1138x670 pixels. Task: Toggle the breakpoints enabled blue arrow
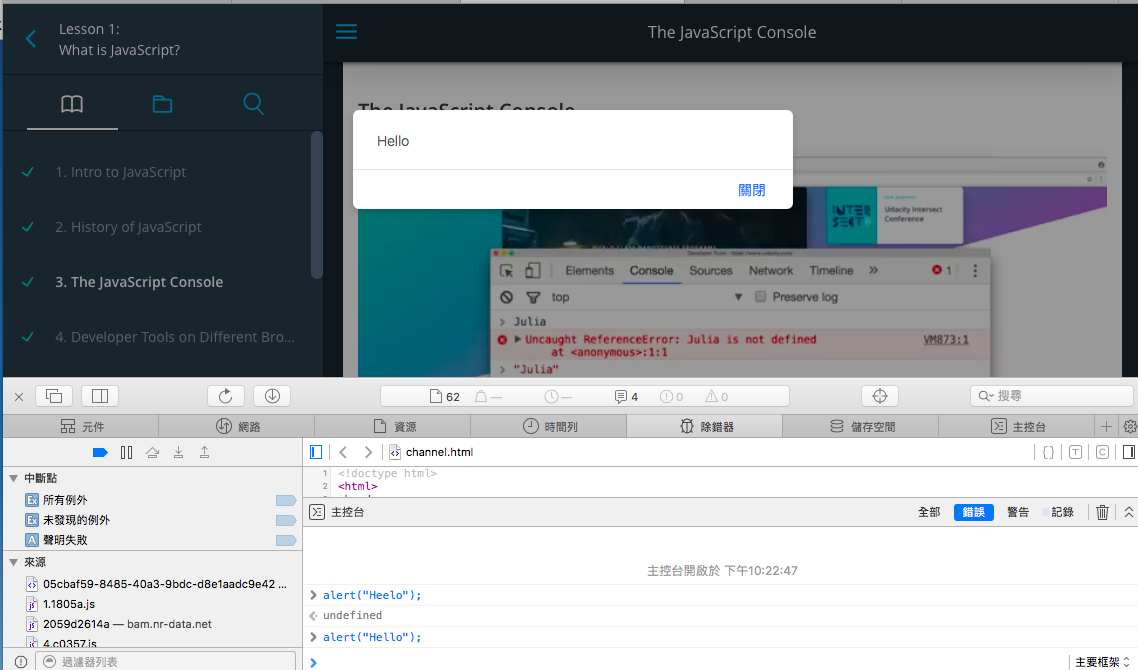tap(100, 453)
